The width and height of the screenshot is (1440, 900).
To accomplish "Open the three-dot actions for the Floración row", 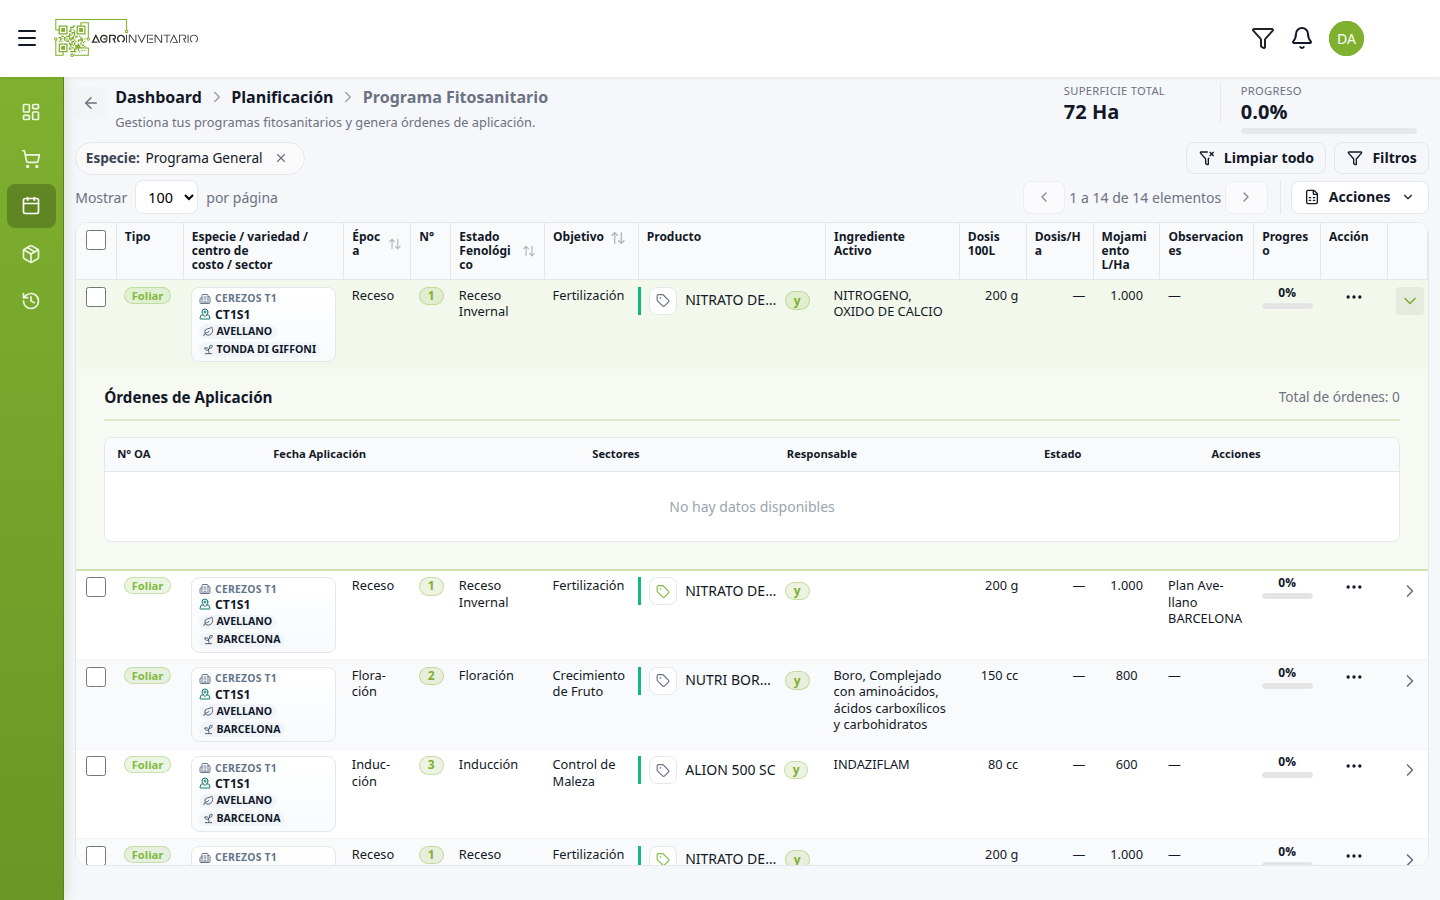I will pyautogui.click(x=1354, y=677).
